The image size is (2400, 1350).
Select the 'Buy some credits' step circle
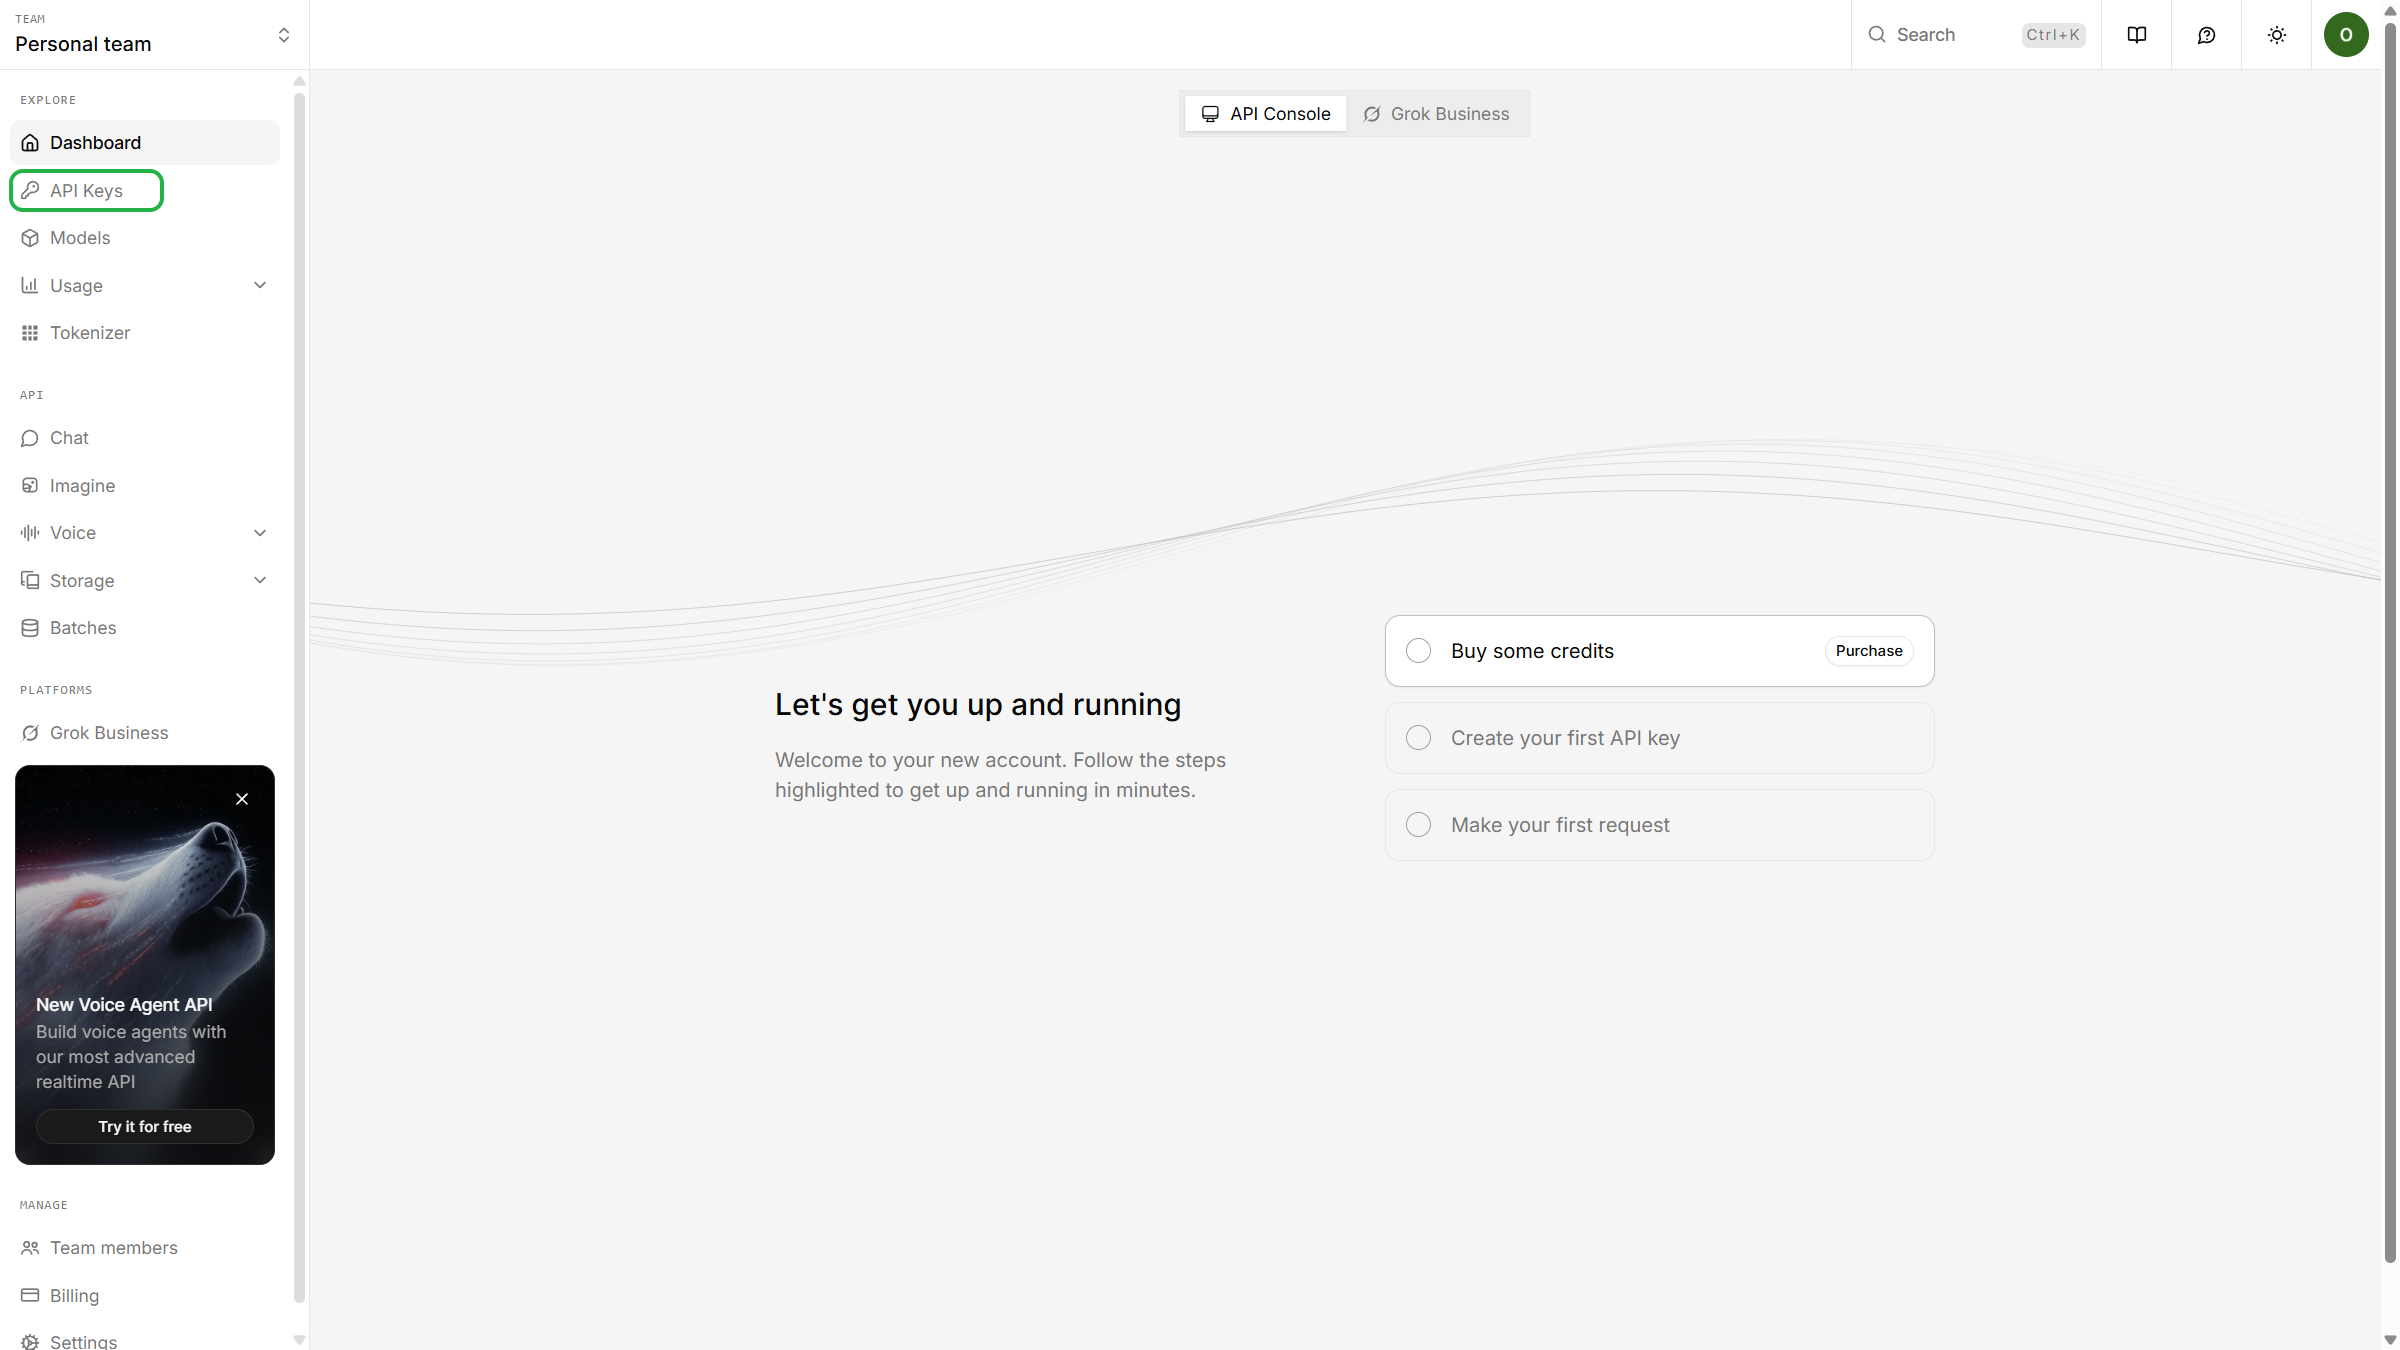pyautogui.click(x=1418, y=650)
